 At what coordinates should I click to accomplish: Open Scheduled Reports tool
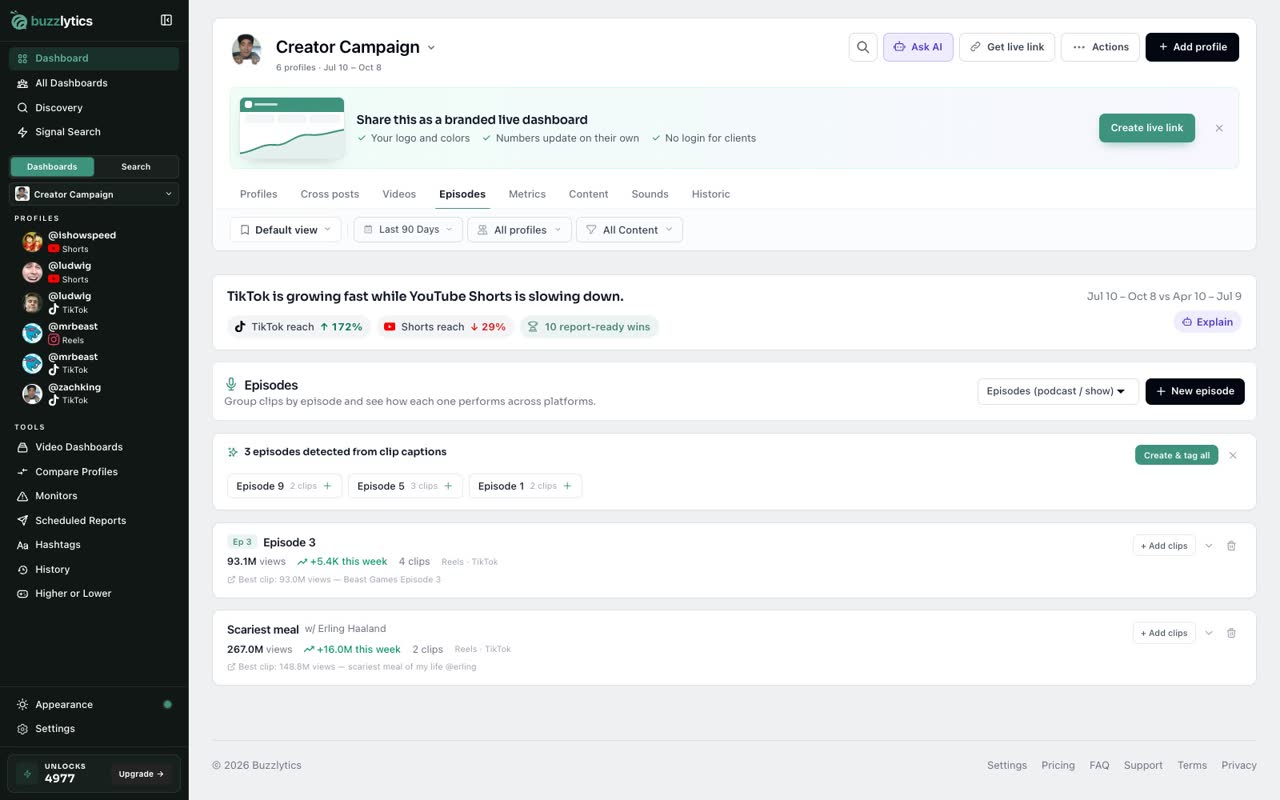point(94,521)
